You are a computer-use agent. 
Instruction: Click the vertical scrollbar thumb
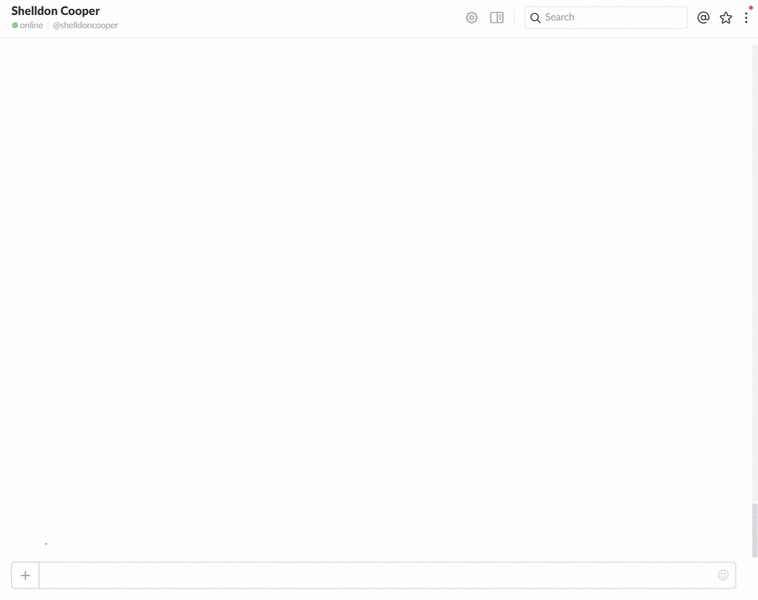coord(754,530)
